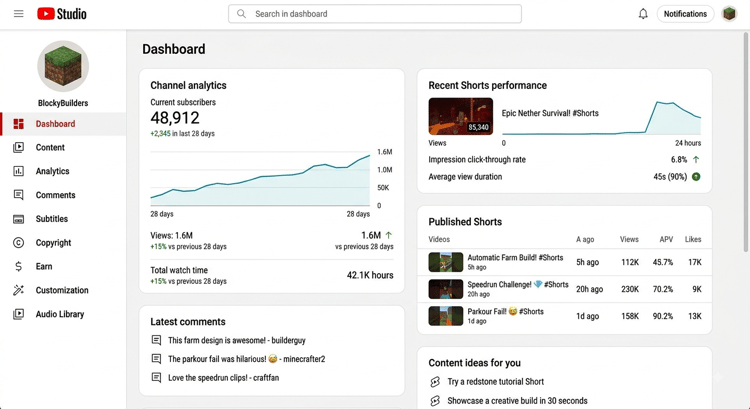
Task: Click Parkour Fail thumbnail
Action: (x=445, y=316)
